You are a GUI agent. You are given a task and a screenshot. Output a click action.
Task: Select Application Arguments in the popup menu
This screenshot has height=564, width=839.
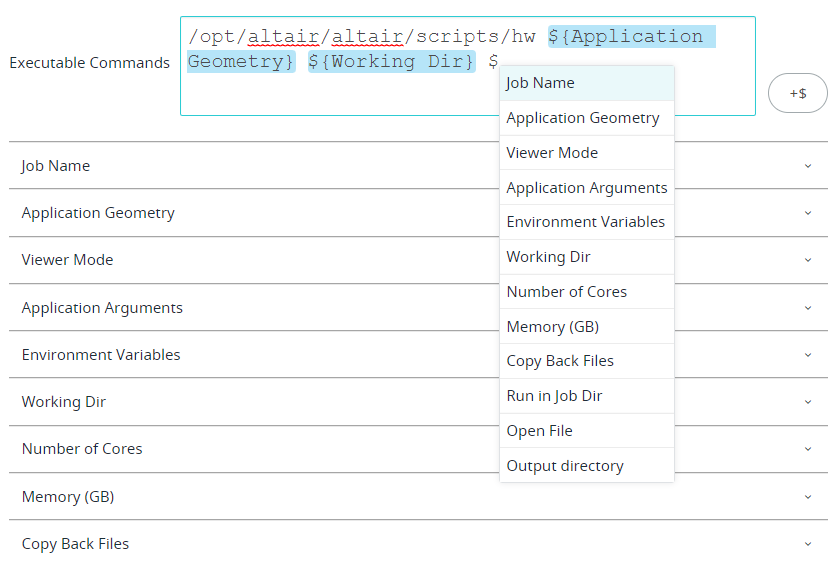tap(586, 188)
